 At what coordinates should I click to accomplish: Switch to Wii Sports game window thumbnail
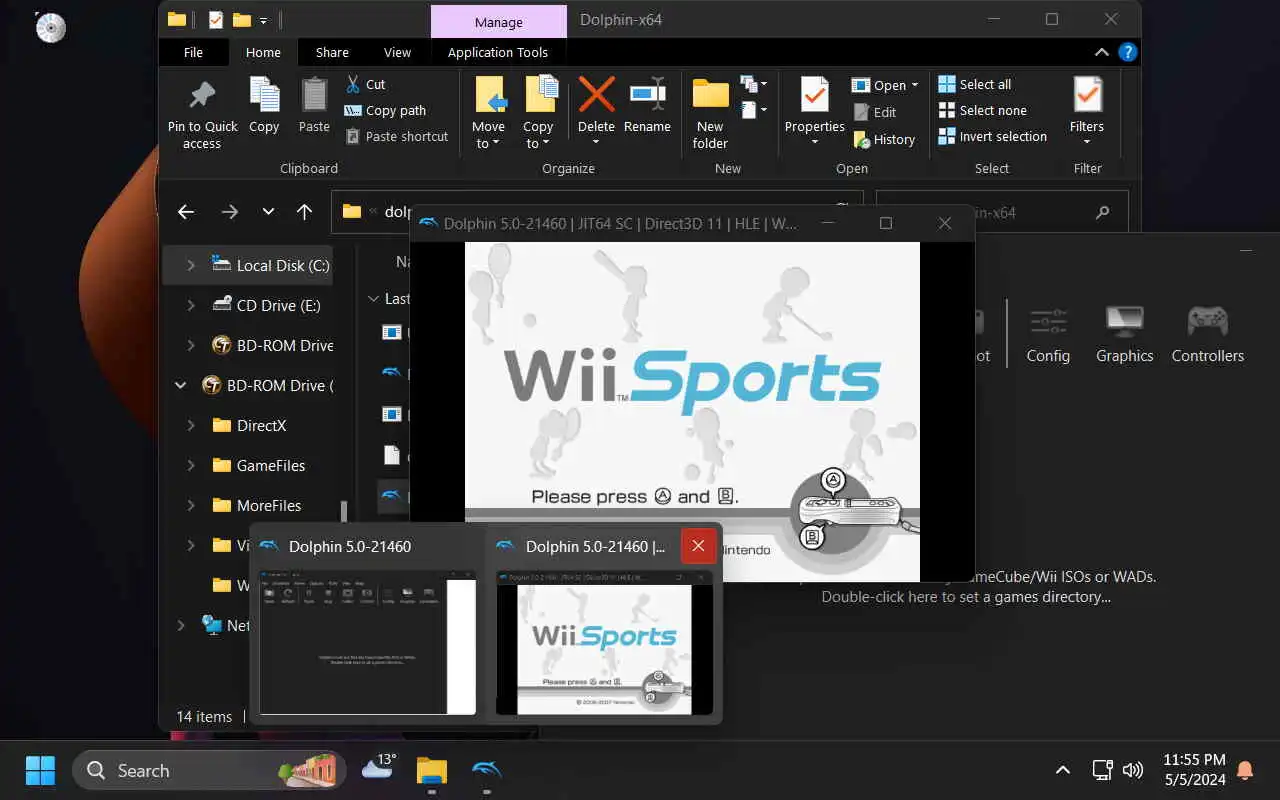604,642
